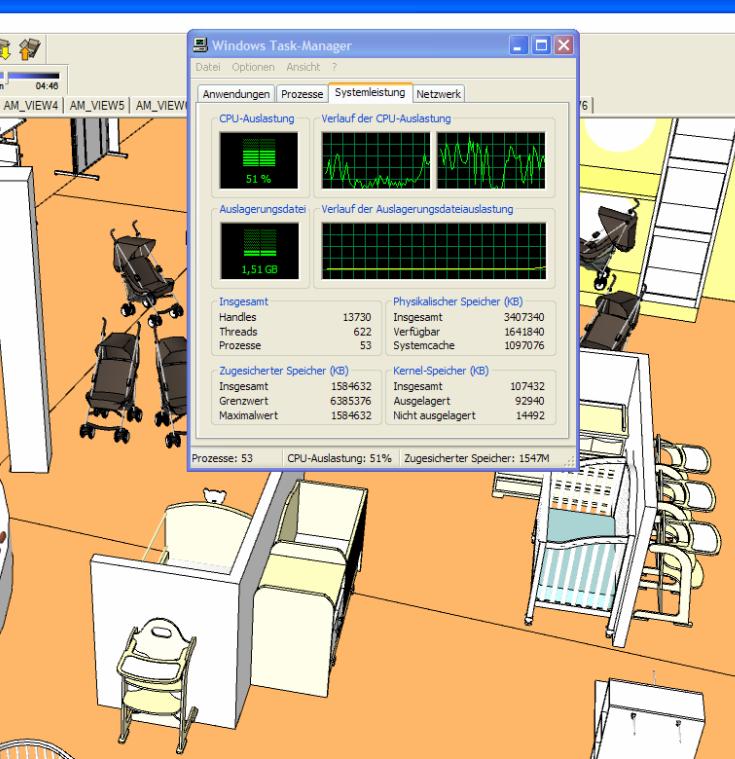
Task: Click status bar Zugesicherter Speicher: 1547M
Action: 476,458
